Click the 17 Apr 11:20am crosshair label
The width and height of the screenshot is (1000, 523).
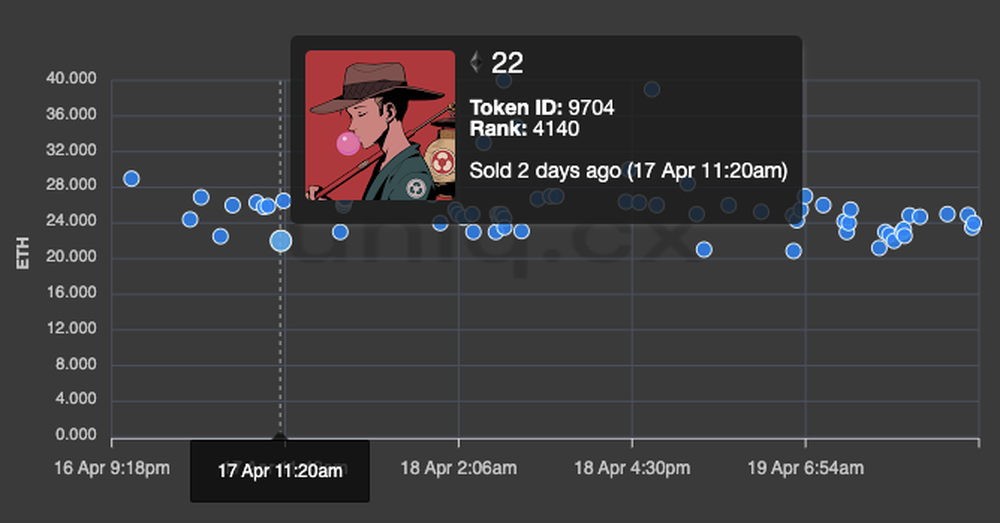pyautogui.click(x=280, y=471)
